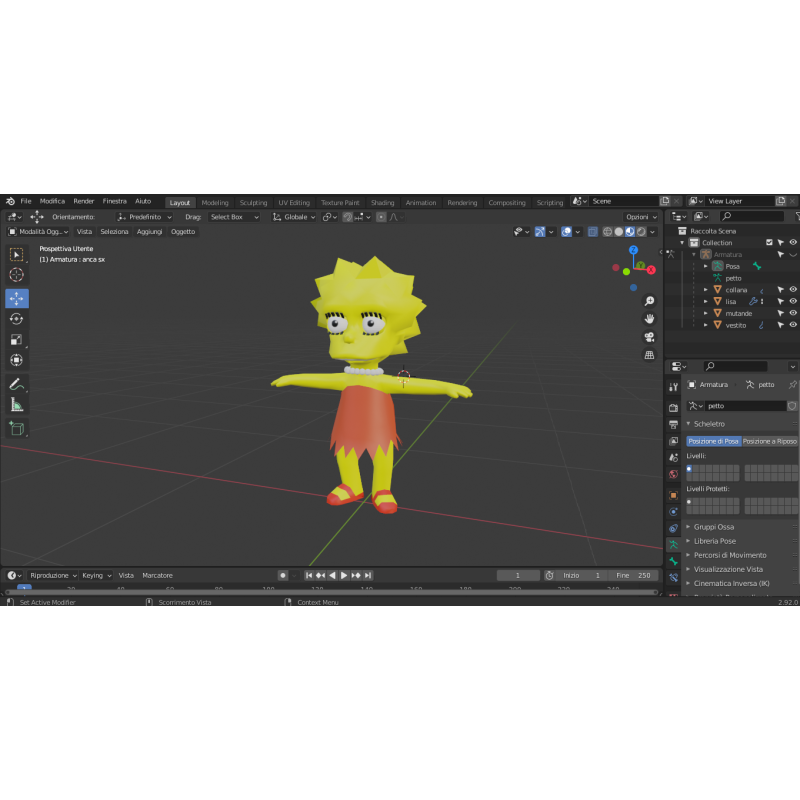800x800 pixels.
Task: Jump to timeline end frame button
Action: click(x=368, y=576)
